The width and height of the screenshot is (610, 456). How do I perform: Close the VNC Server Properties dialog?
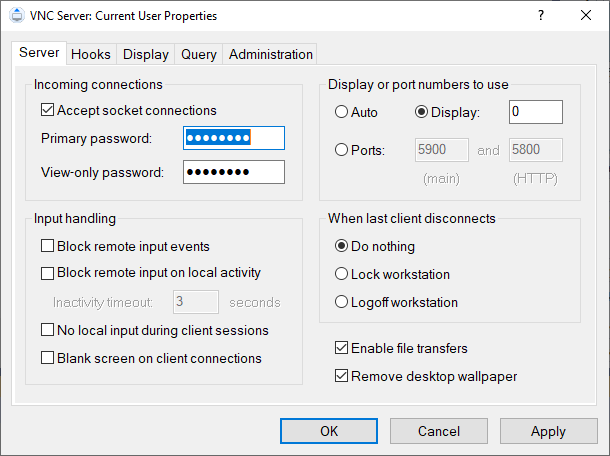click(x=587, y=16)
